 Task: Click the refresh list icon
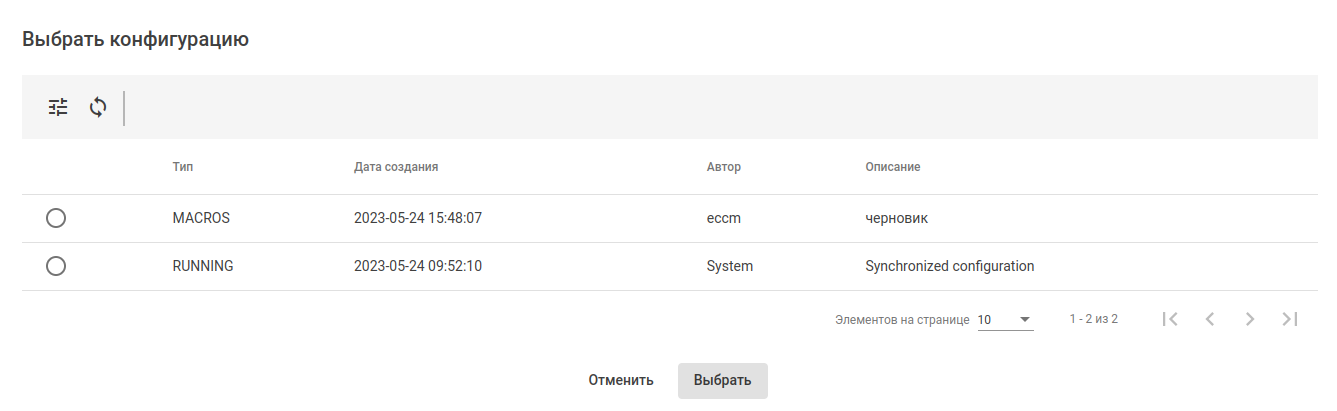[98, 107]
